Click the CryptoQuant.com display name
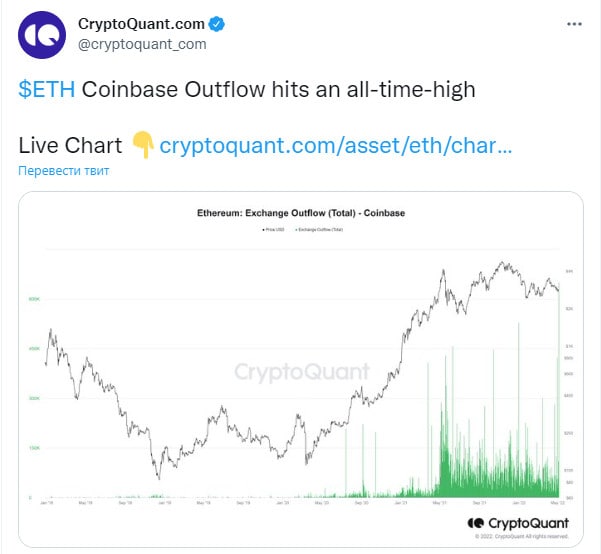601x554 pixels. 141,24
